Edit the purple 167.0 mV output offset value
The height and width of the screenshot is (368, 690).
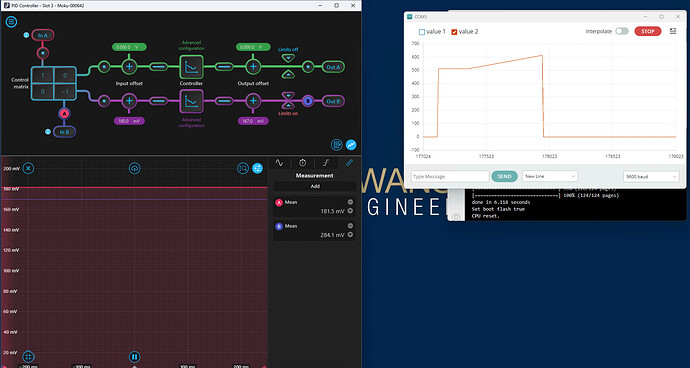click(x=253, y=121)
